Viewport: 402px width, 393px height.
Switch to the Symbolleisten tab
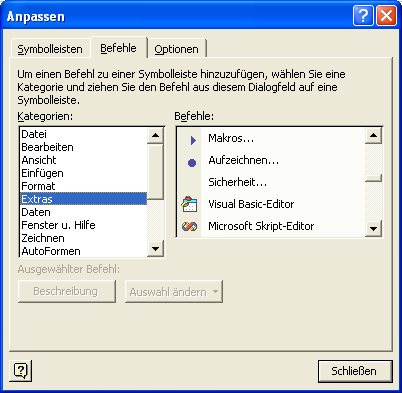tap(50, 49)
